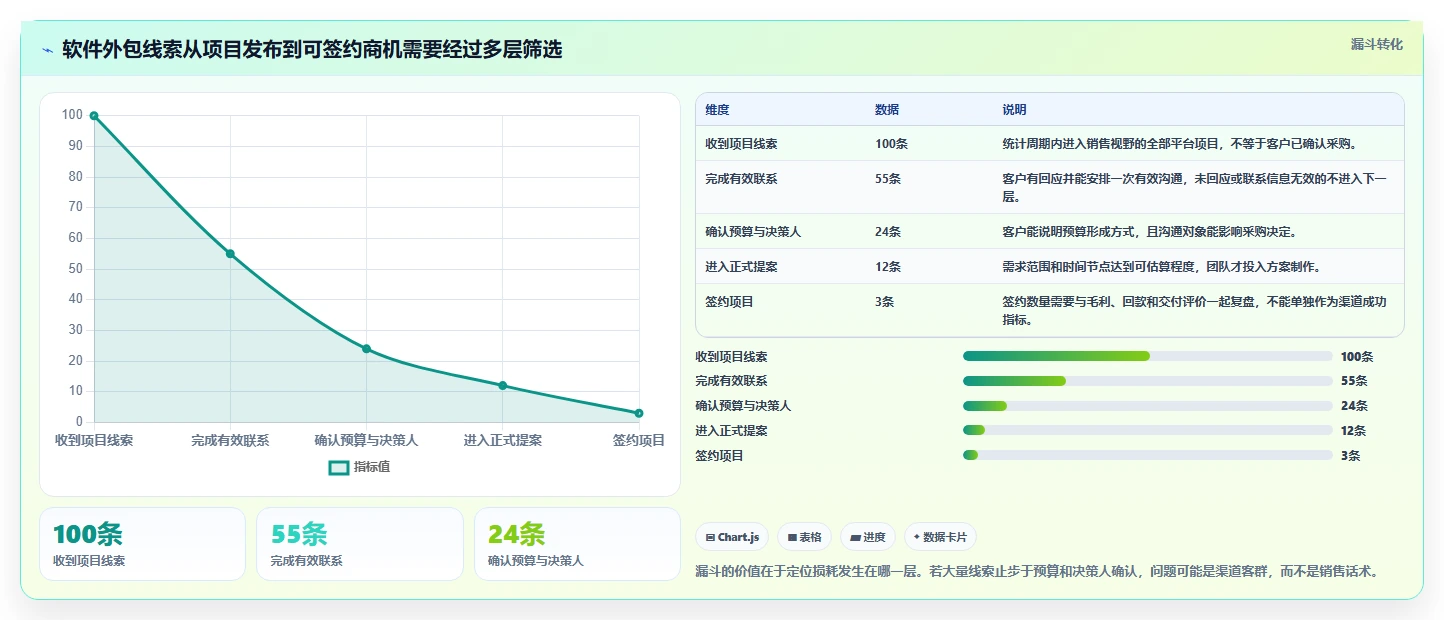Click the footnote starting 漏斗的价值在于
The image size is (1444, 620).
click(x=1038, y=572)
